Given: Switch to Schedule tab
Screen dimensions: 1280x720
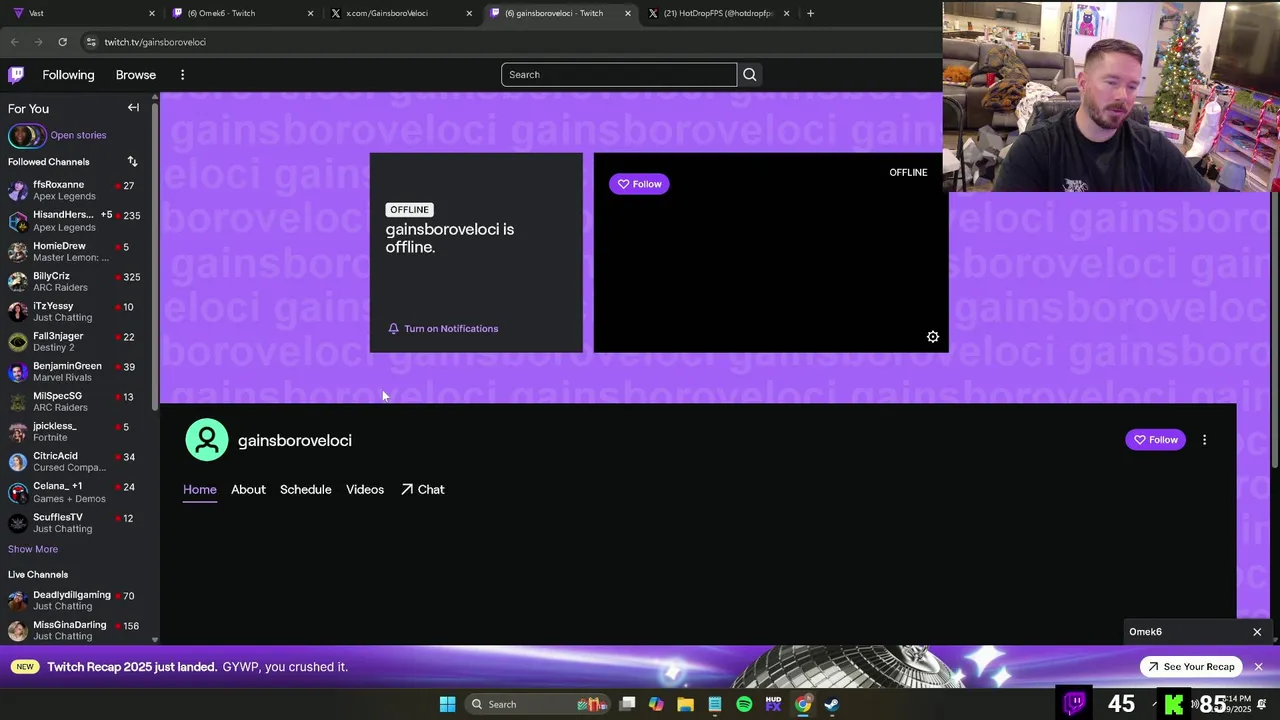Looking at the screenshot, I should [305, 490].
